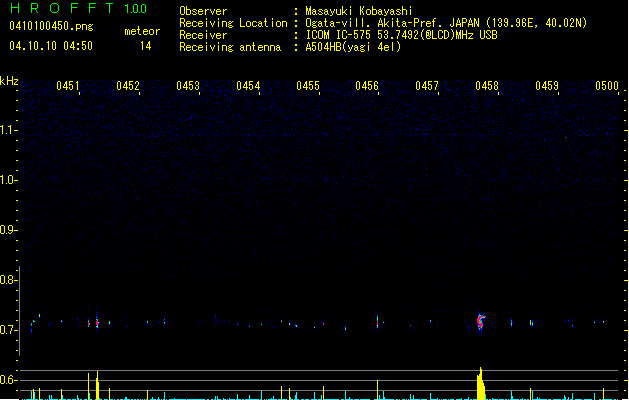Jump to the 0455 time marker
This screenshot has width=629, height=400.
coord(308,87)
